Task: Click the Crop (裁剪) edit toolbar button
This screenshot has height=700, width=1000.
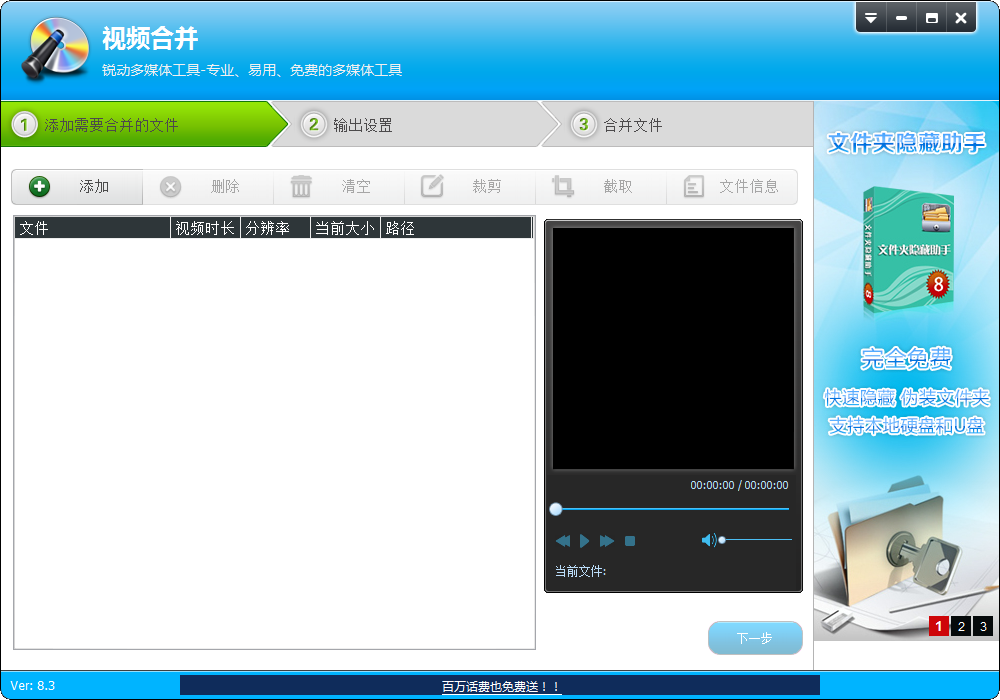Action: click(x=470, y=187)
